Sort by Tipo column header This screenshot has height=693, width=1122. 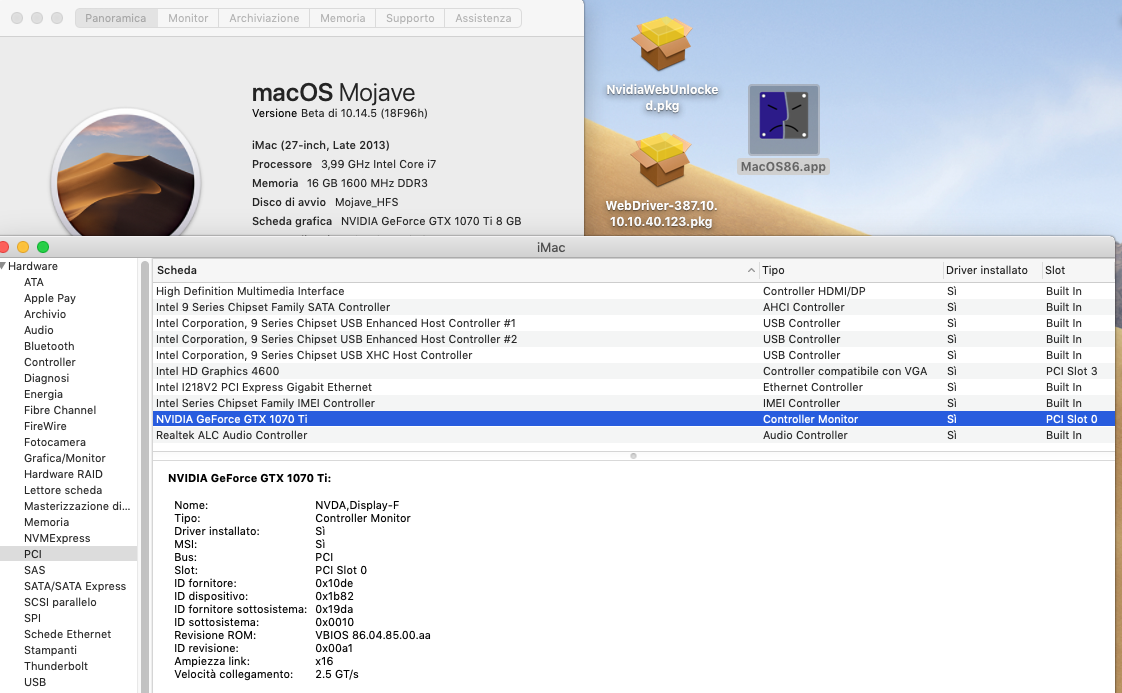850,270
